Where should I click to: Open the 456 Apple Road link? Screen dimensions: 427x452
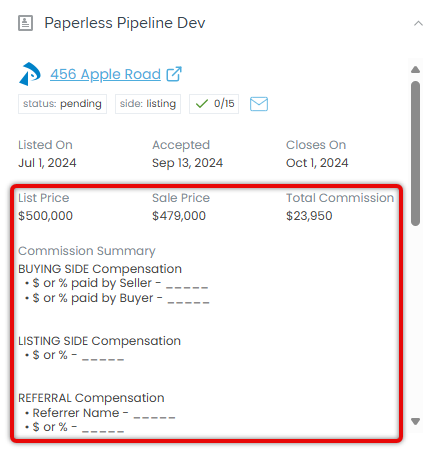[105, 74]
